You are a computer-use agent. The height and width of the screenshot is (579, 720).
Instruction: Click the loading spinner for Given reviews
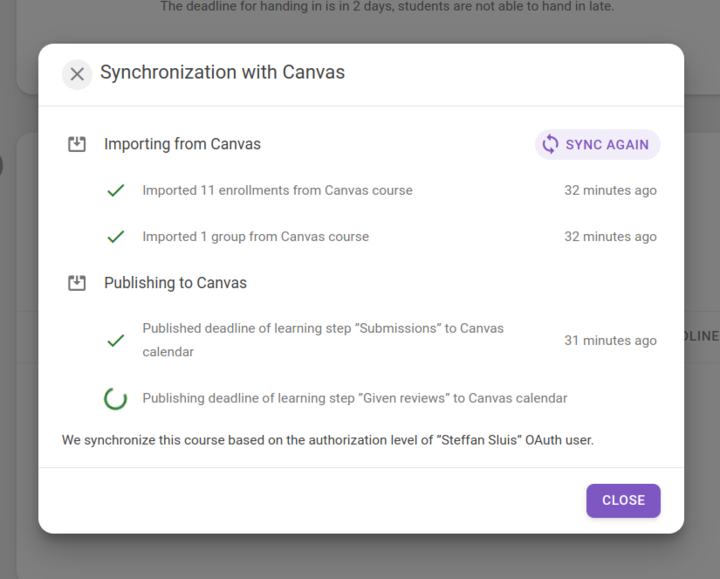tap(116, 398)
